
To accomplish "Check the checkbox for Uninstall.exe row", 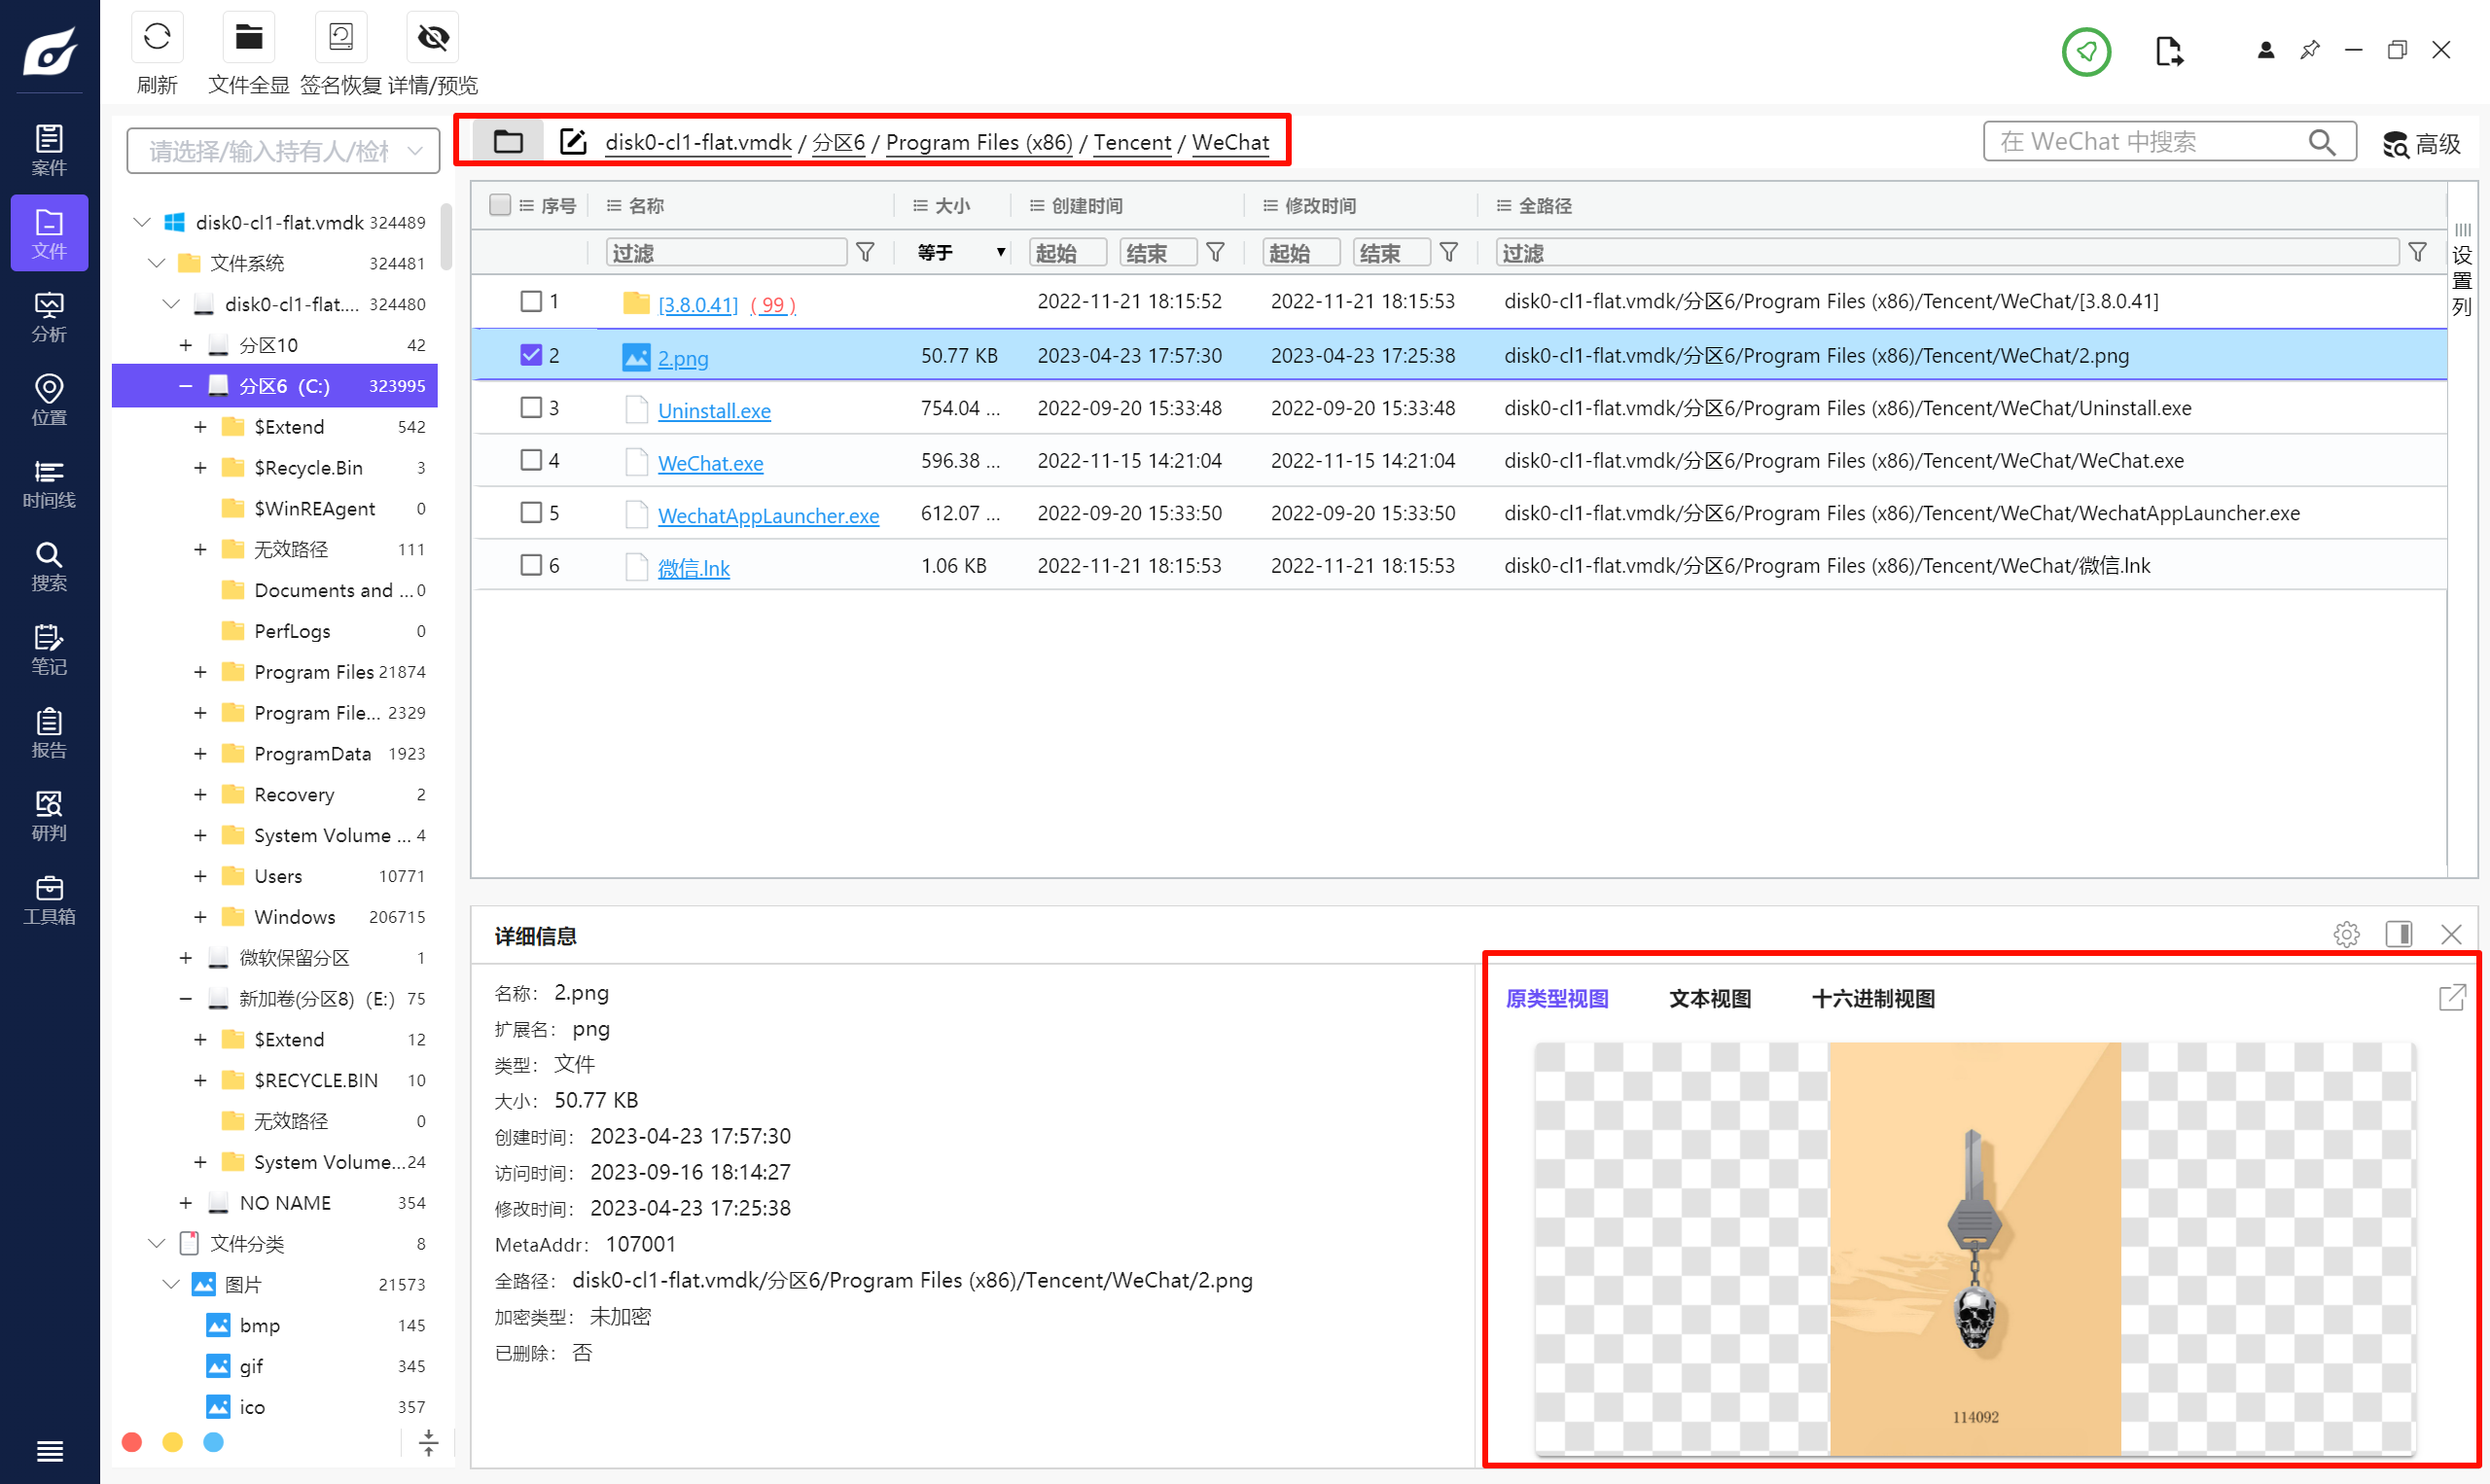I will point(531,408).
